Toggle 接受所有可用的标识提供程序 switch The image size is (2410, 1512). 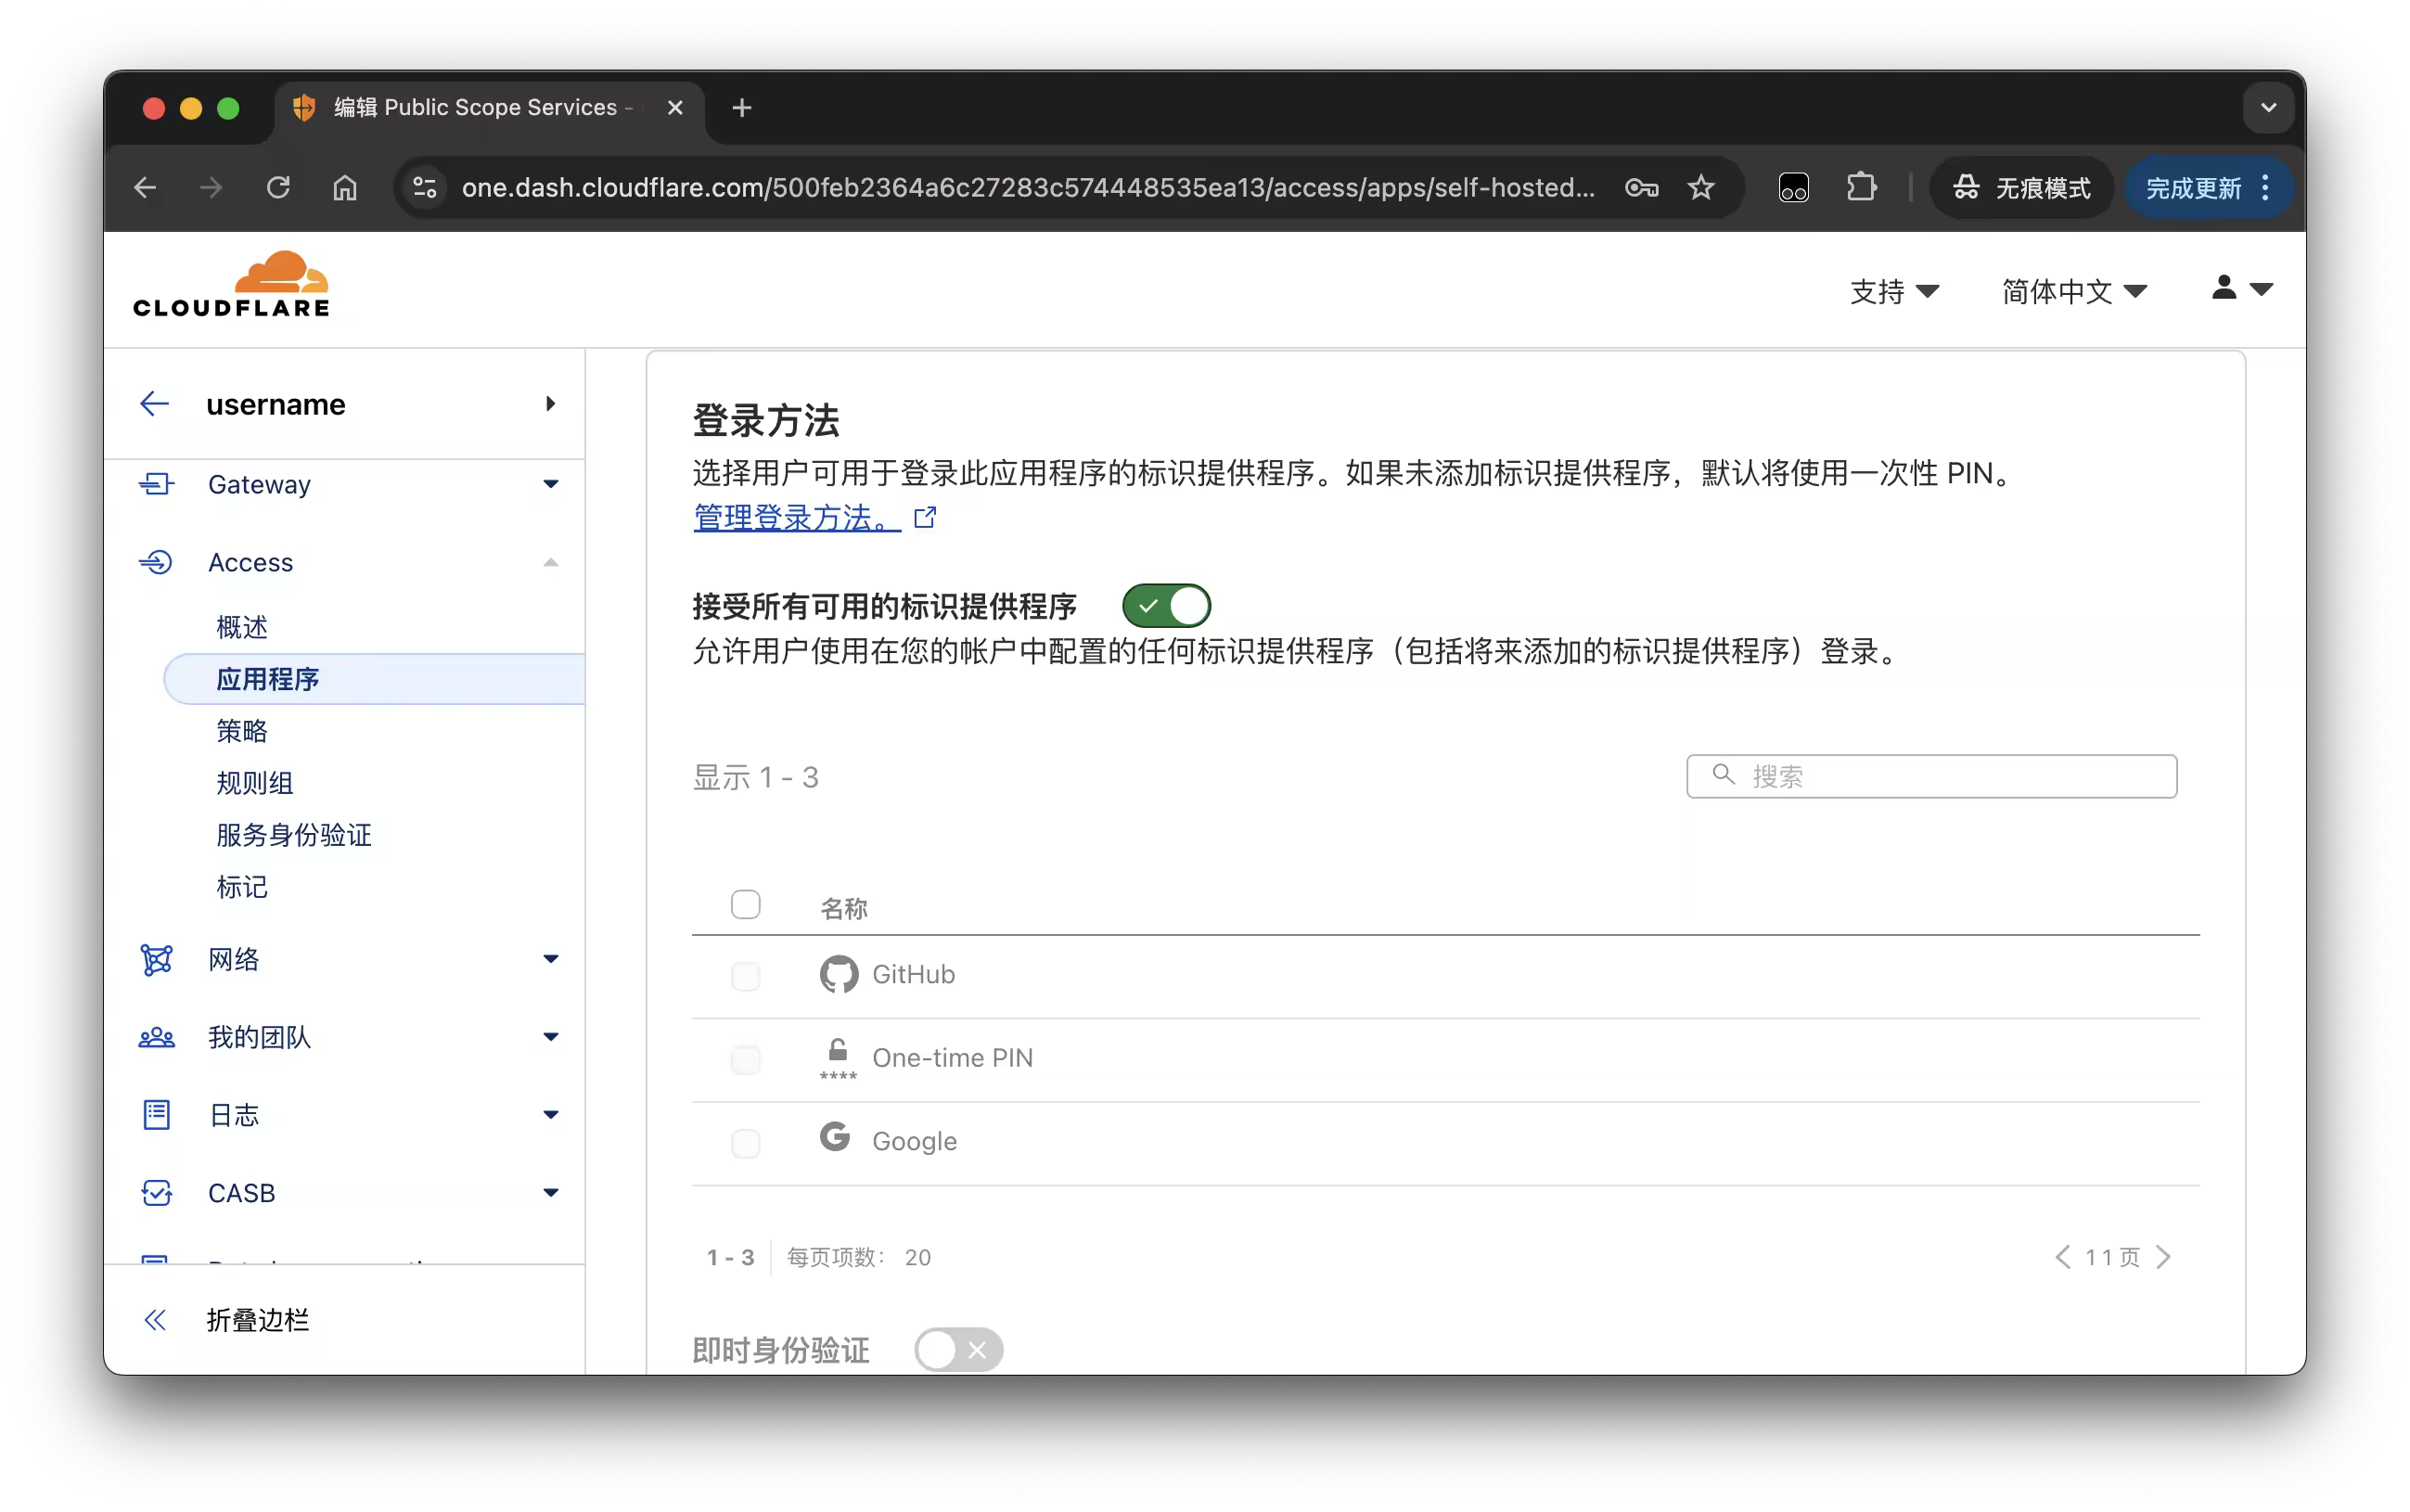pos(1166,605)
